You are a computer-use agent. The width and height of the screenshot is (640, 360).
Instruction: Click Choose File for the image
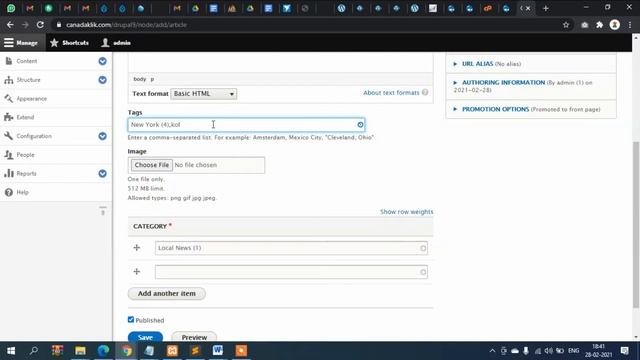(151, 165)
